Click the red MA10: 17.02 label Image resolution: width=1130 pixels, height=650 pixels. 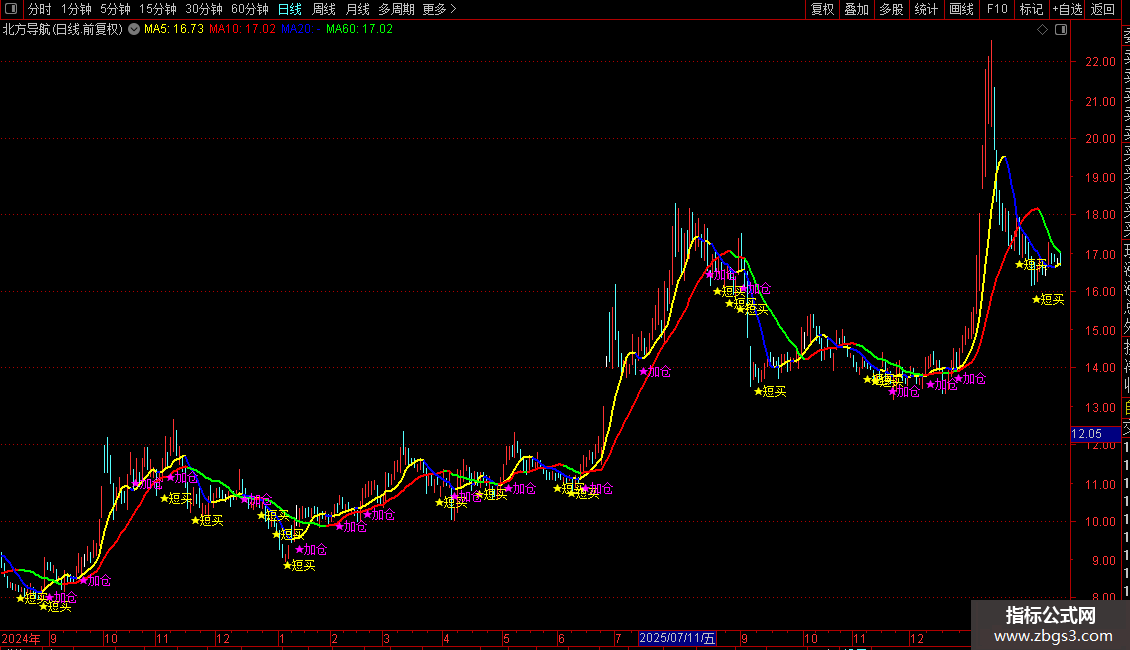[x=242, y=30]
